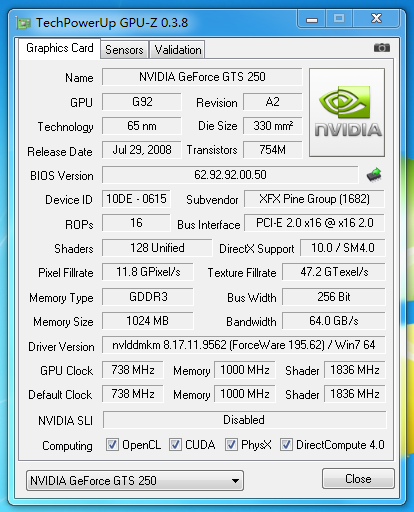This screenshot has height=512, width=414.
Task: Toggle the PhysX checkbox
Action: pyautogui.click(x=231, y=445)
